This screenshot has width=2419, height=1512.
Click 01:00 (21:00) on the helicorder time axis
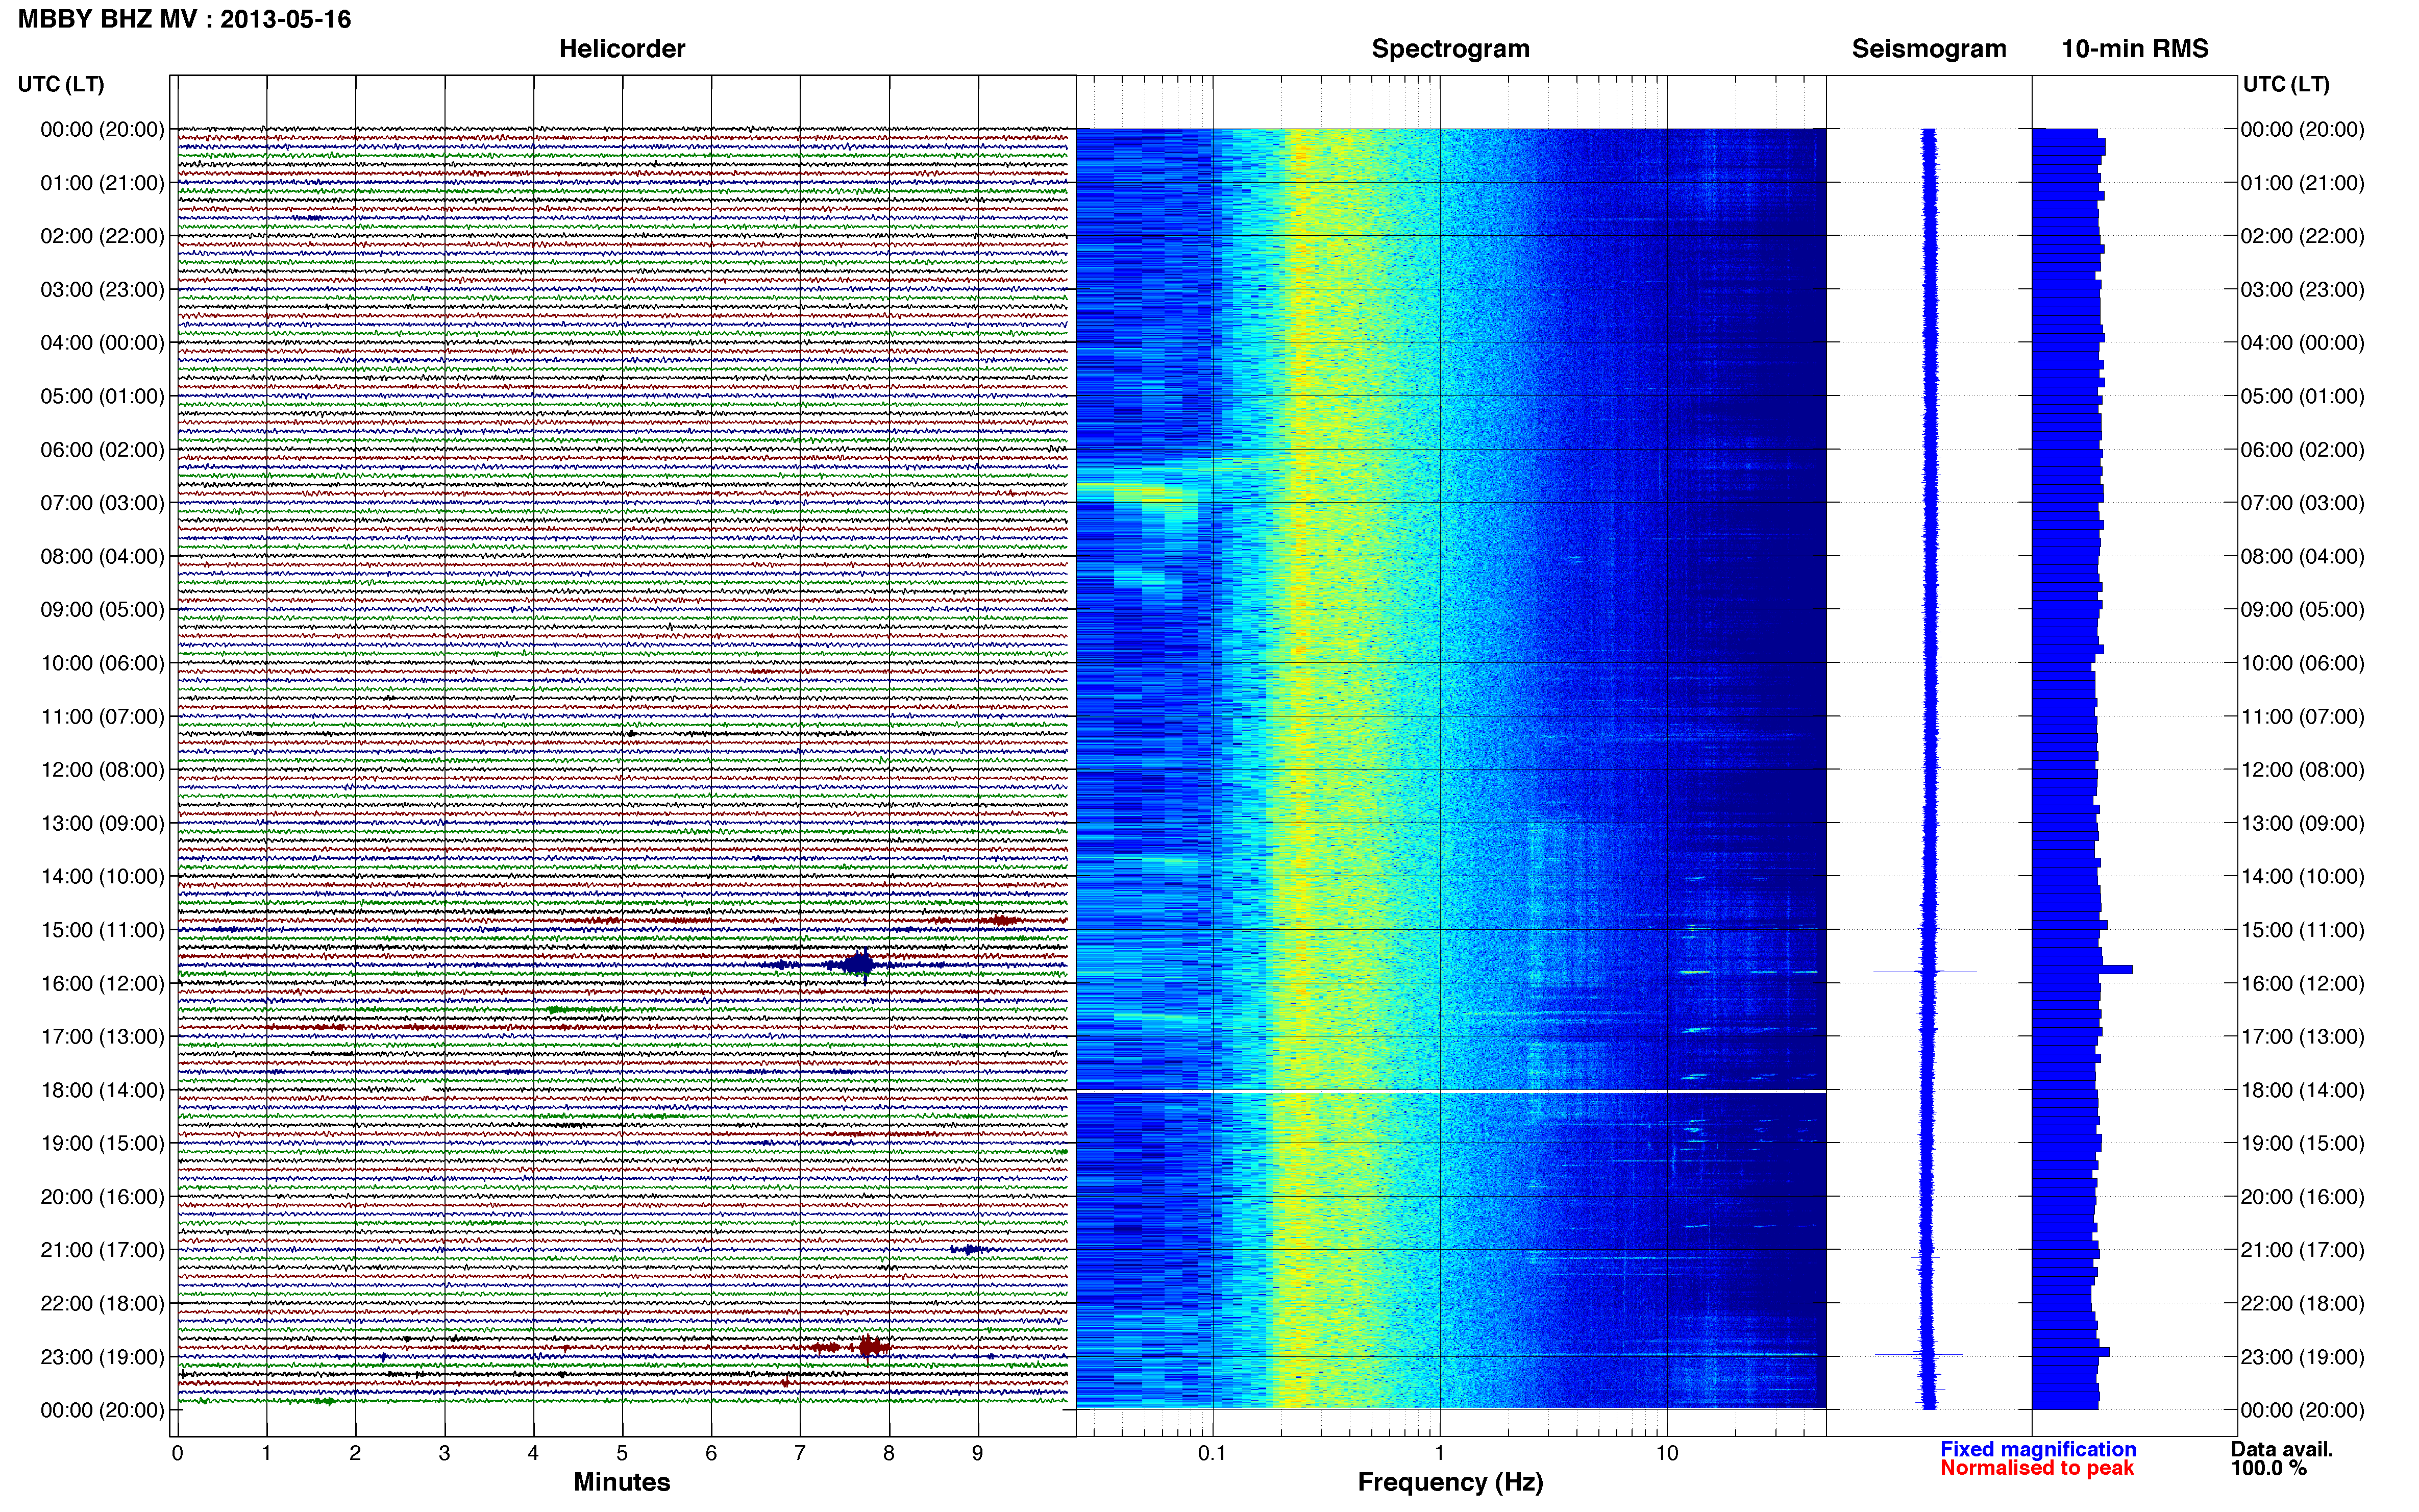(102, 183)
